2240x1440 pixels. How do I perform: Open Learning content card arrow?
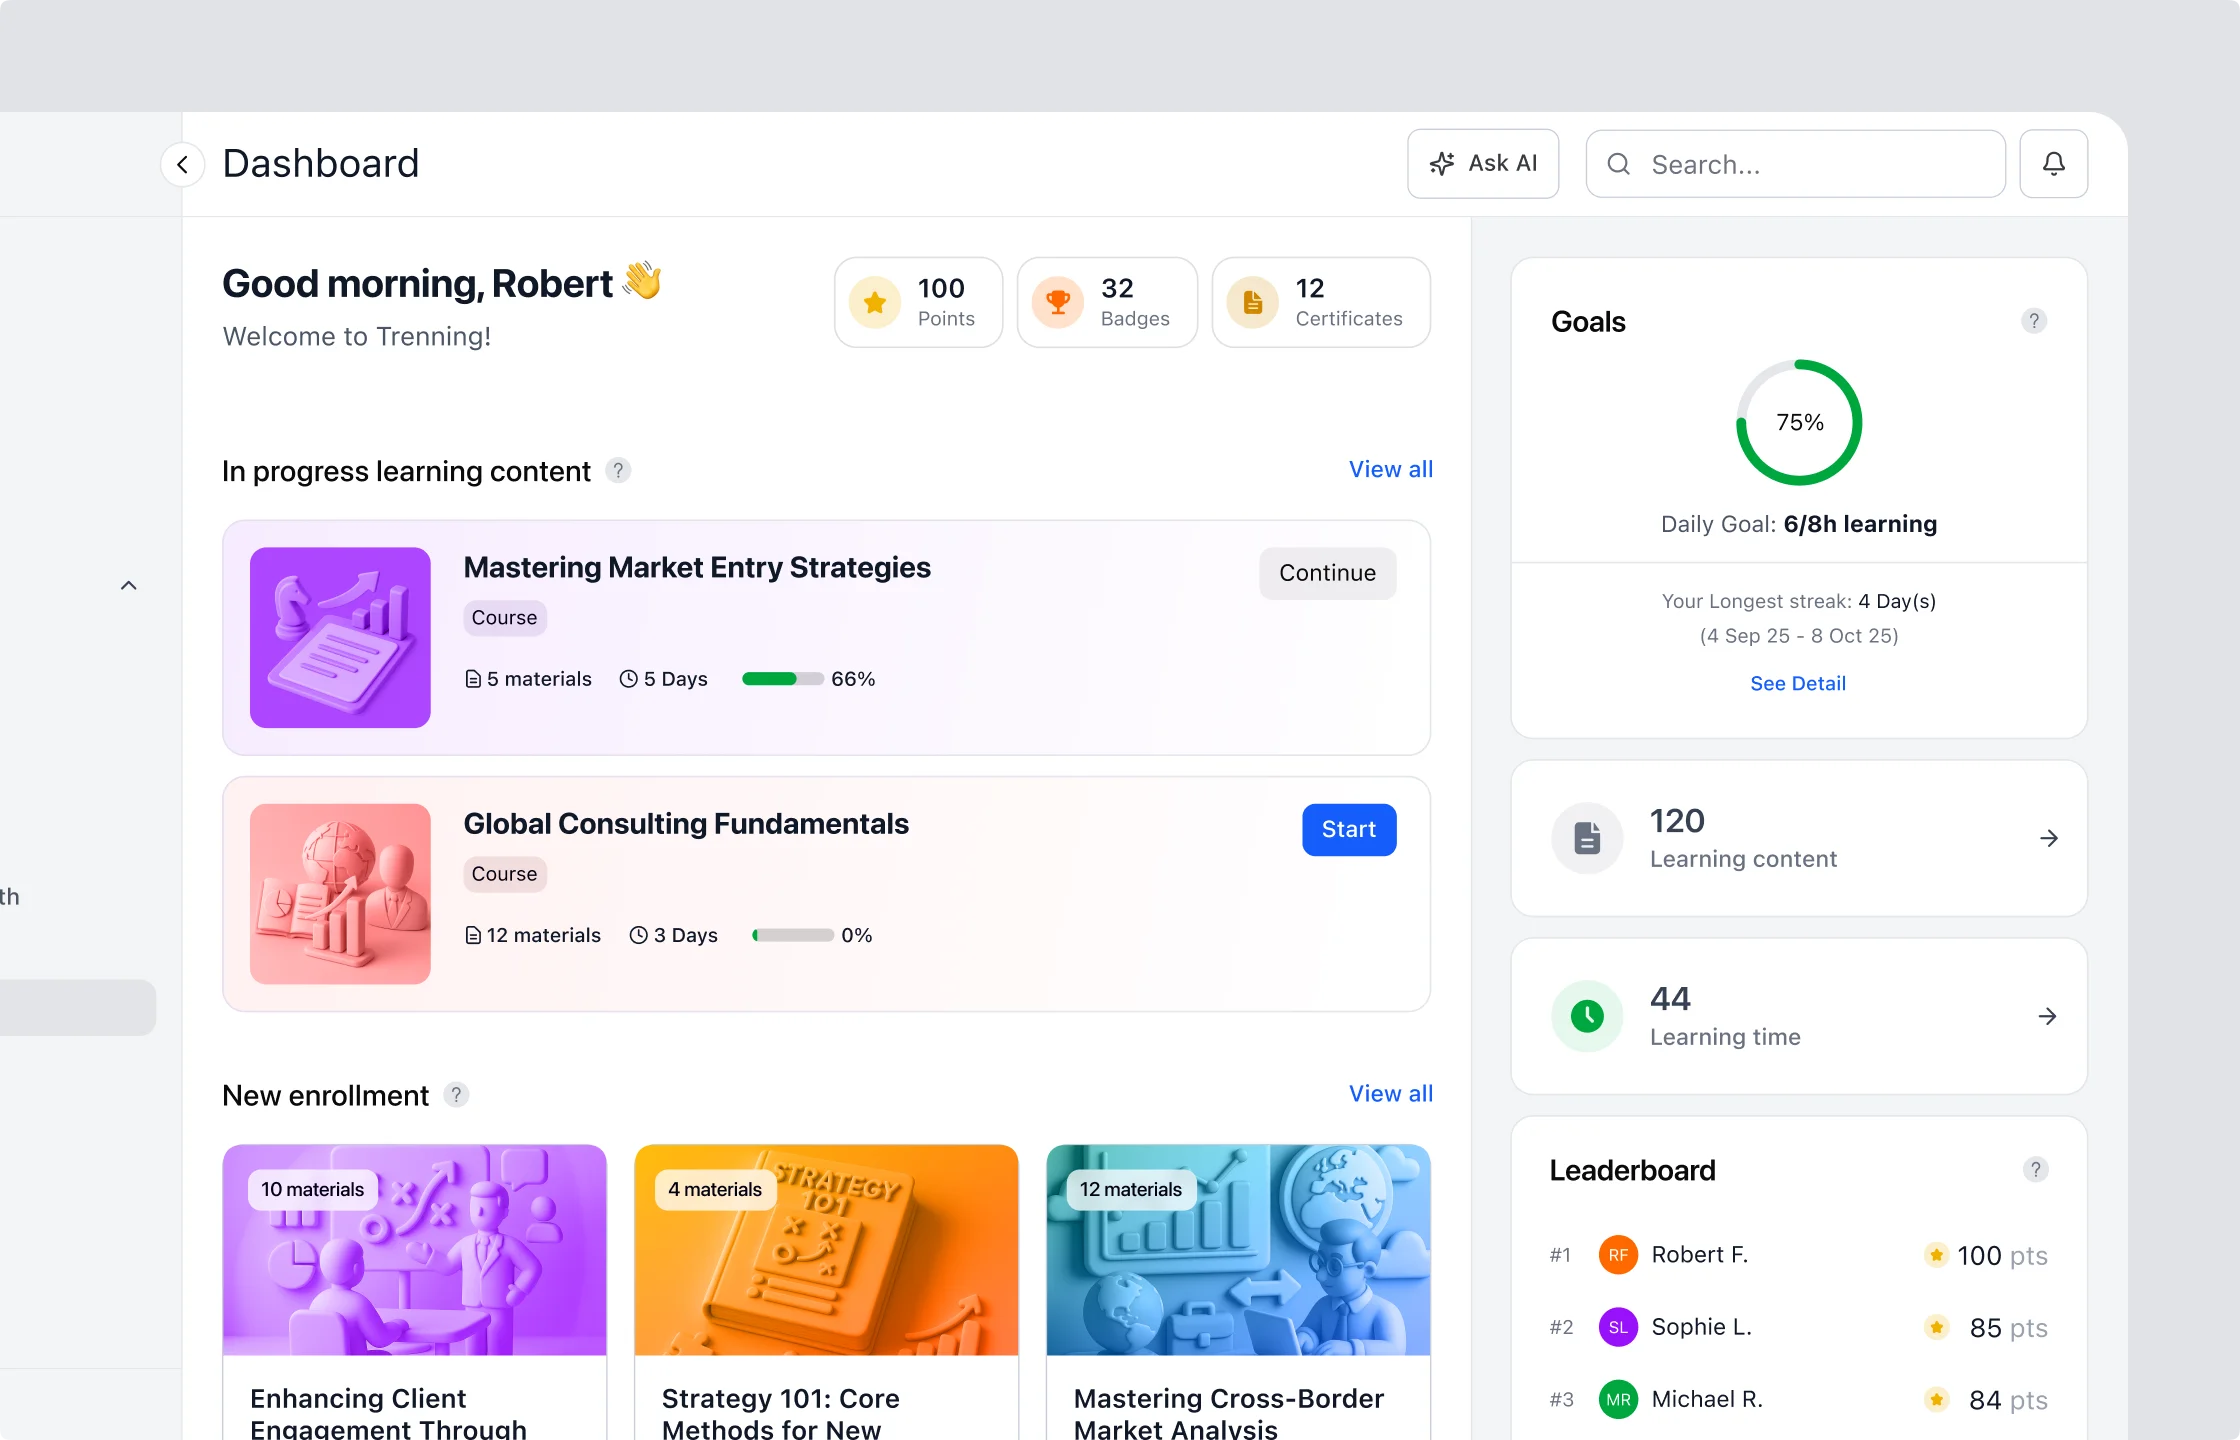(x=2048, y=838)
